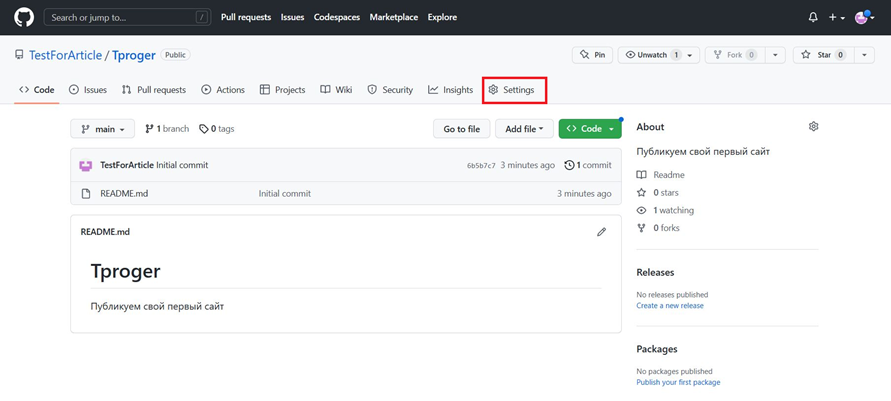
Task: Open the Releases heading link
Action: pyautogui.click(x=655, y=273)
